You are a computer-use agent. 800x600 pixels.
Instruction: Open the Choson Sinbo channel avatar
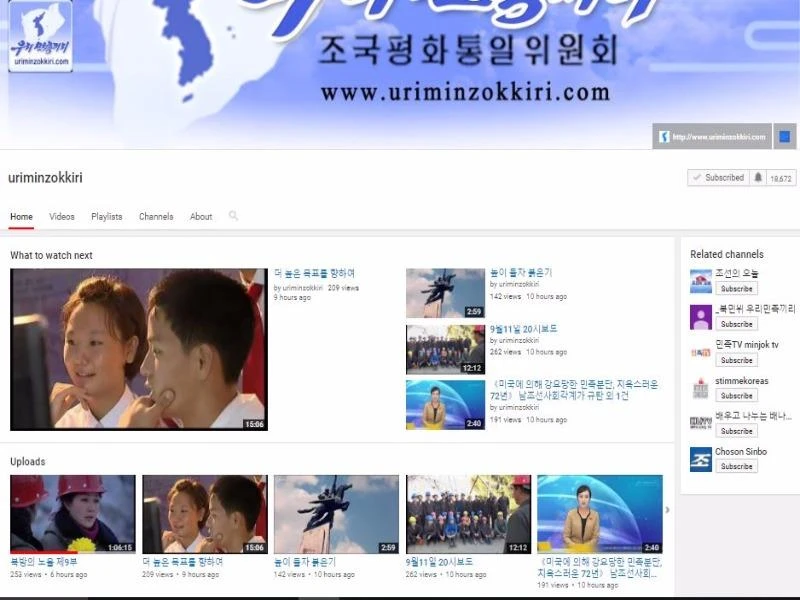click(x=701, y=459)
